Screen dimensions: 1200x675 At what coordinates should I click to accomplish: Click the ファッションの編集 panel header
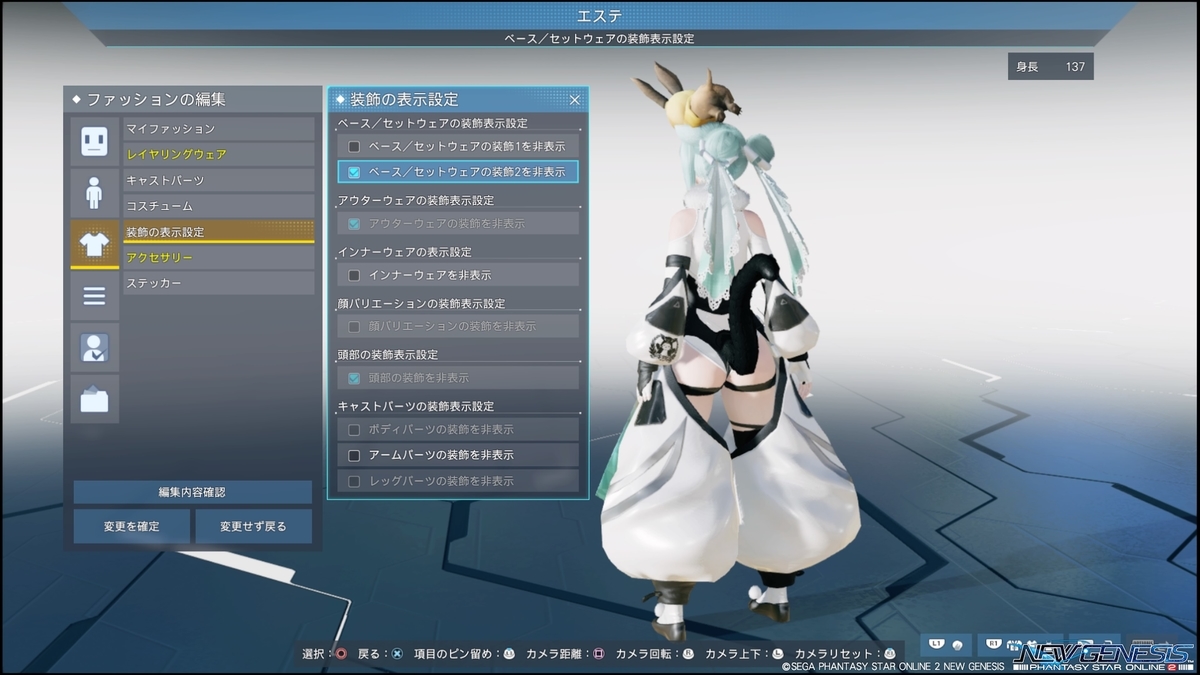click(192, 100)
